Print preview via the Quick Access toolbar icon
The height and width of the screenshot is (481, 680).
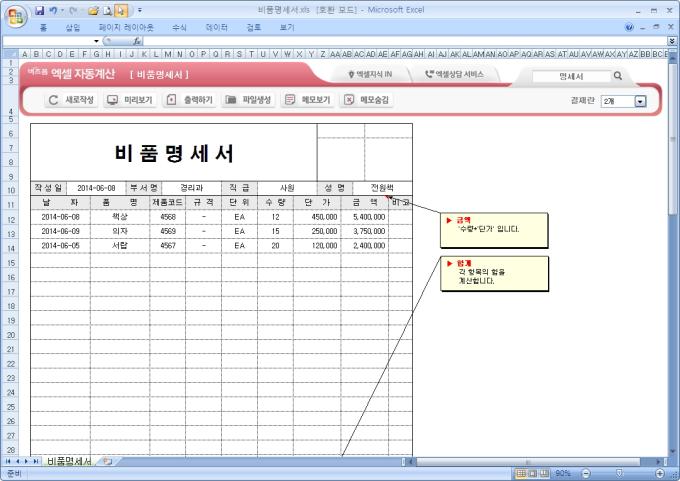[108, 10]
